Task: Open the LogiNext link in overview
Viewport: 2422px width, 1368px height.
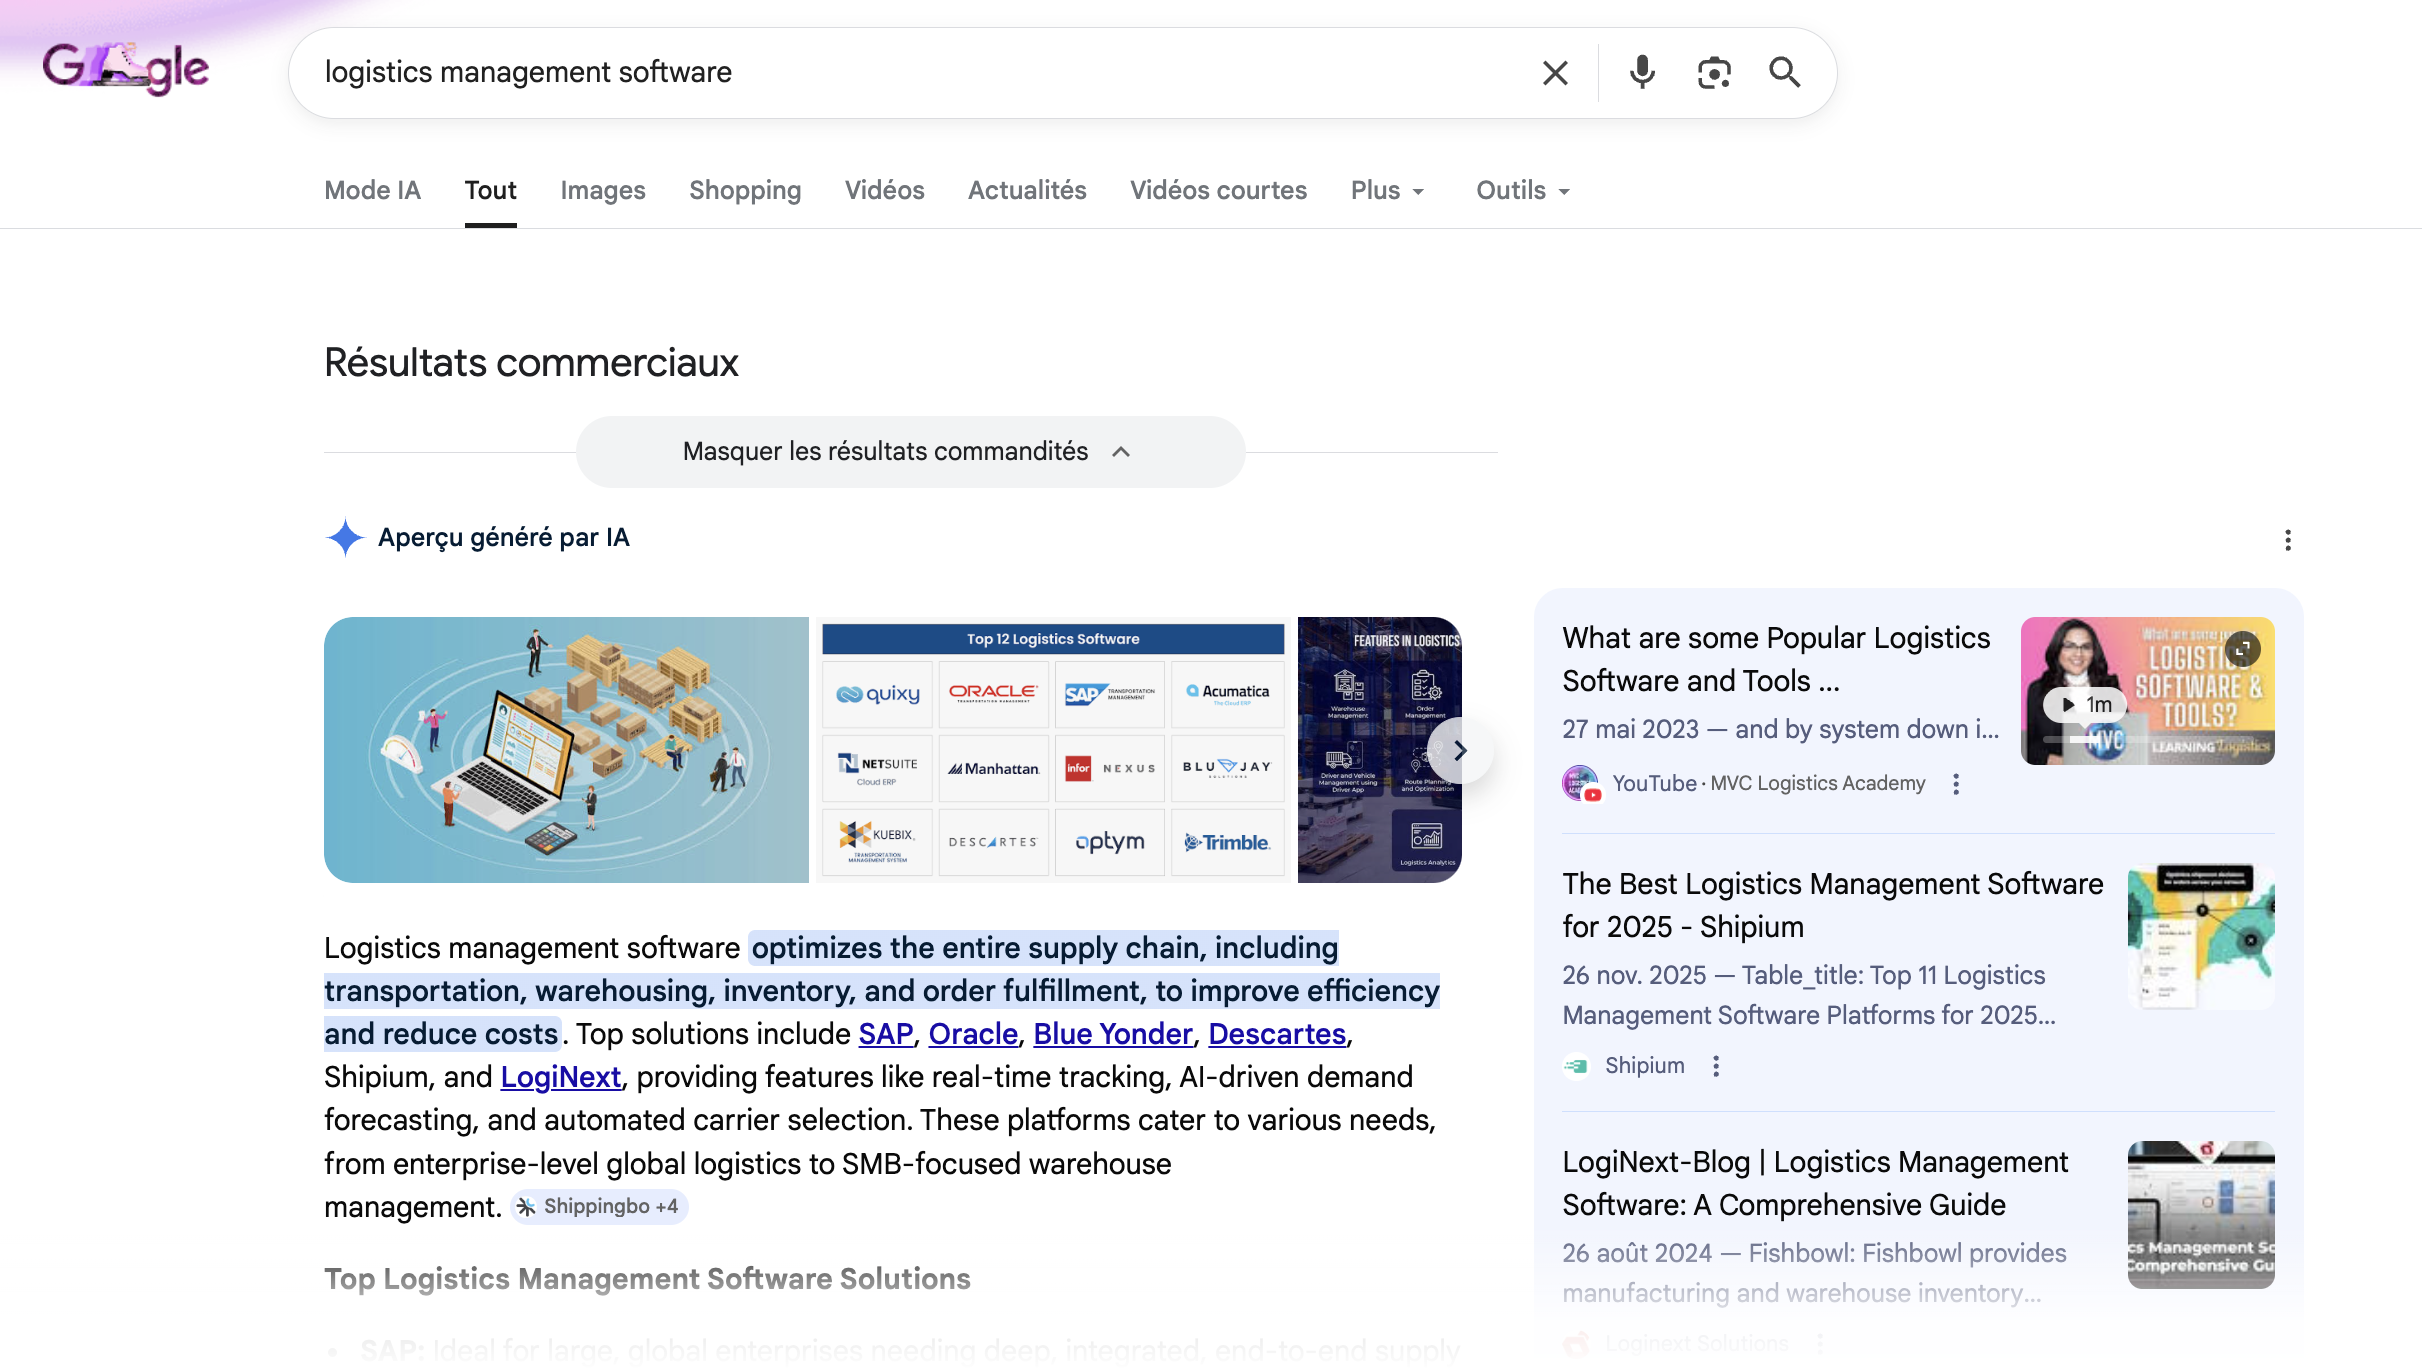Action: [x=560, y=1077]
